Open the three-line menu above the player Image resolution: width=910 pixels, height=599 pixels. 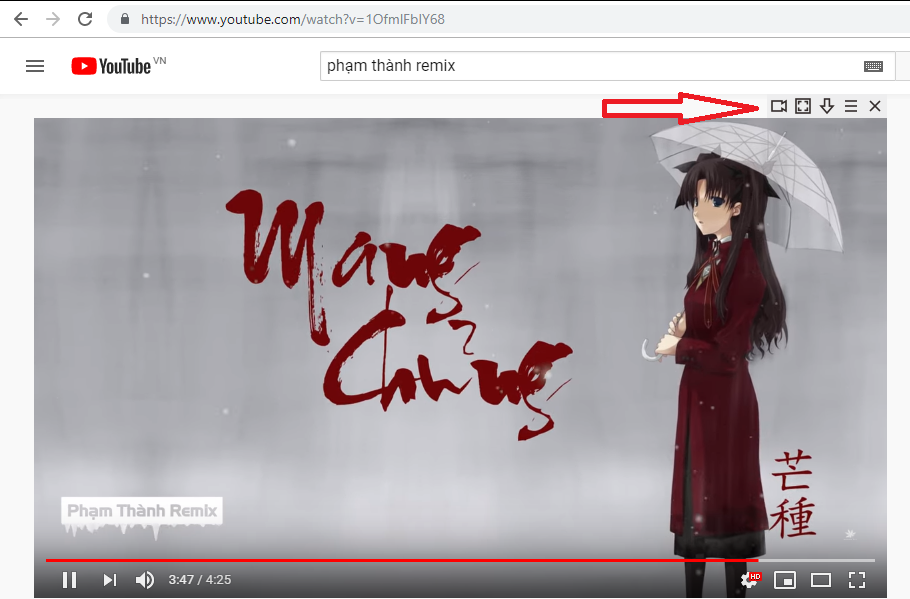click(851, 106)
